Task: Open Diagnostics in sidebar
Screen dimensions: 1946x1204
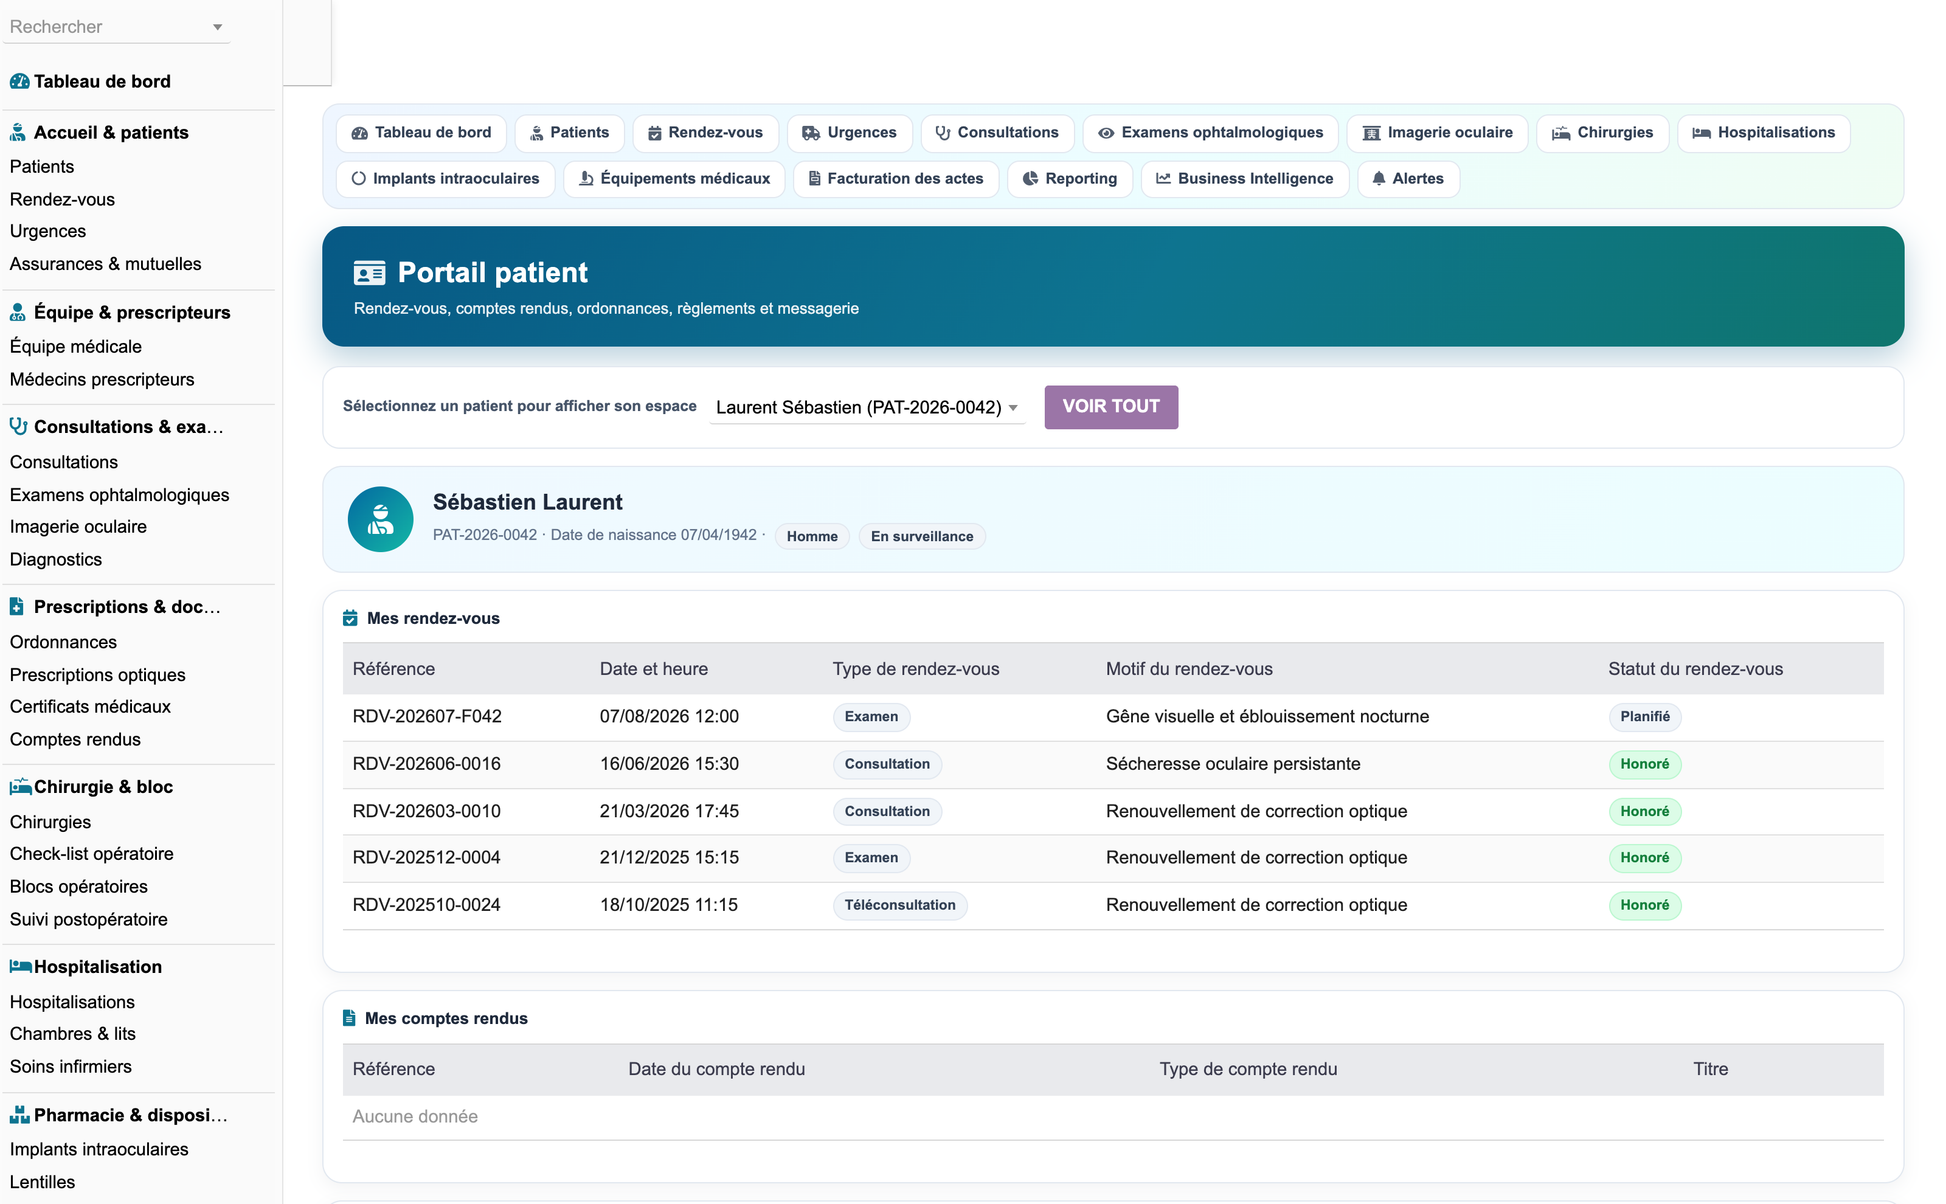Action: (x=55, y=560)
